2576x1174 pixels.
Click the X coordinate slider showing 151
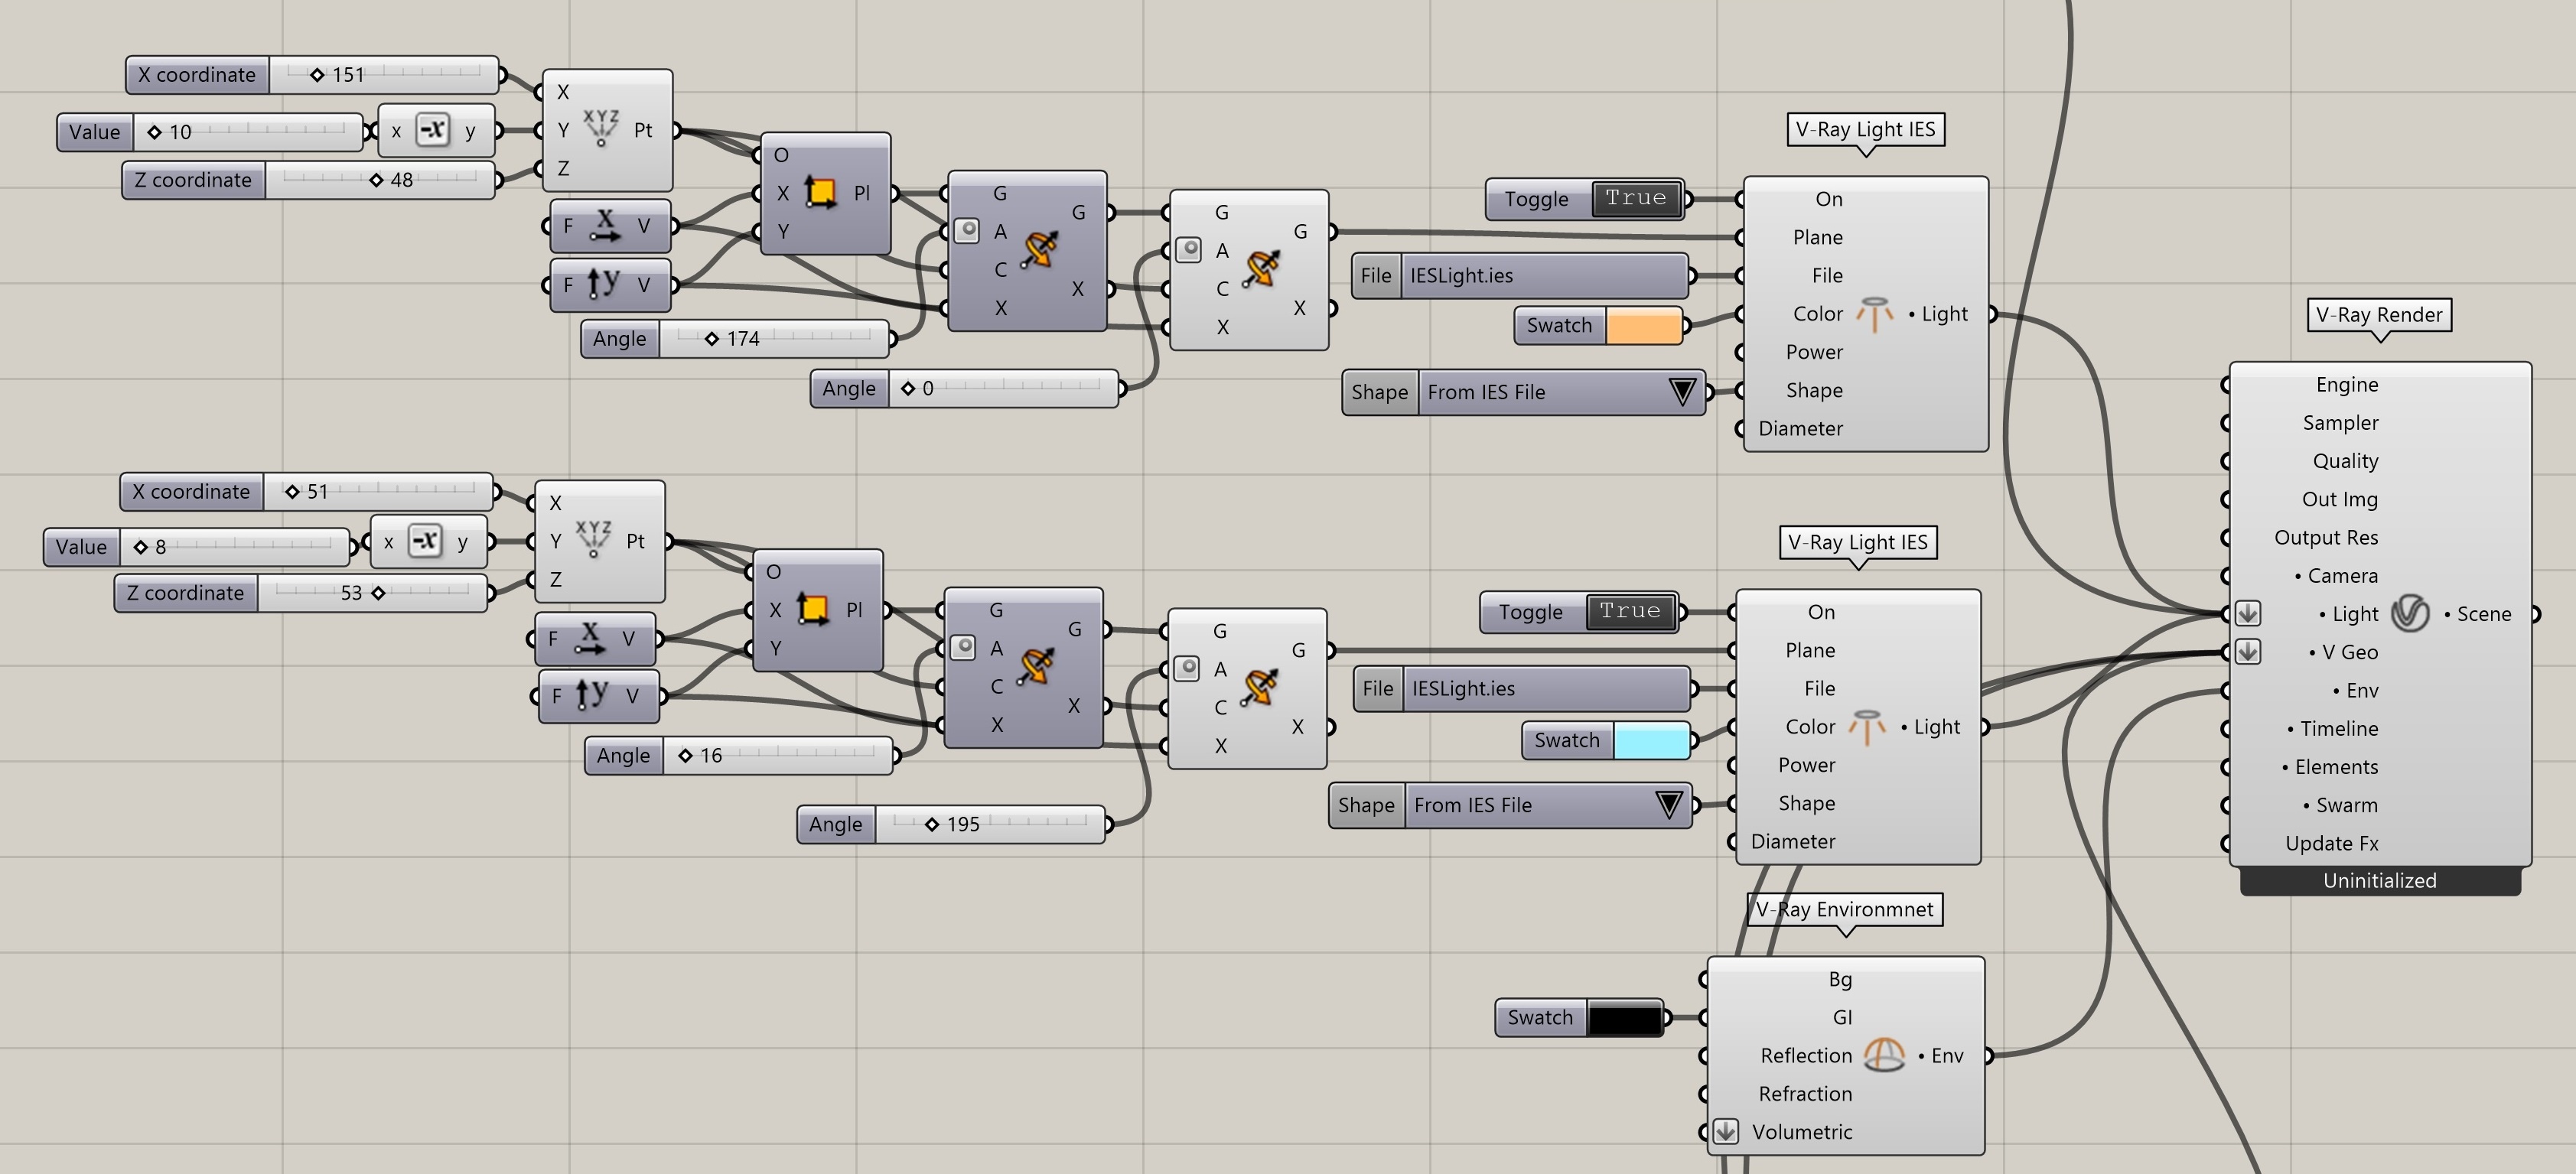[x=383, y=74]
